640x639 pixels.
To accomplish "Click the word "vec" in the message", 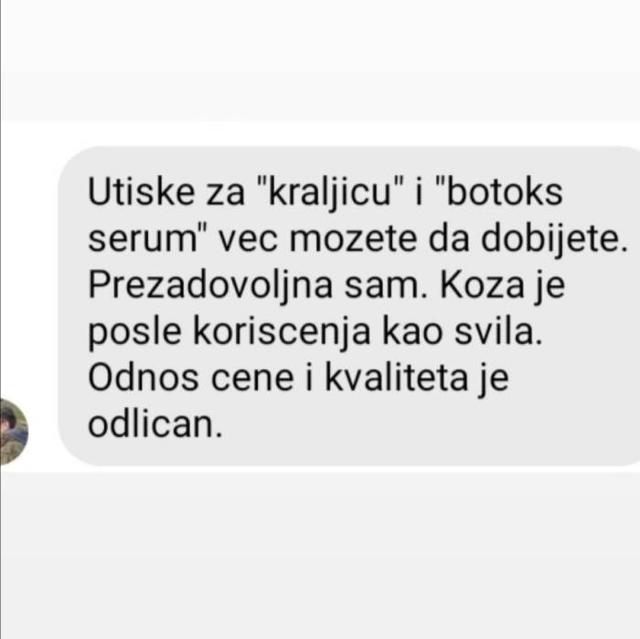I will click(x=247, y=241).
